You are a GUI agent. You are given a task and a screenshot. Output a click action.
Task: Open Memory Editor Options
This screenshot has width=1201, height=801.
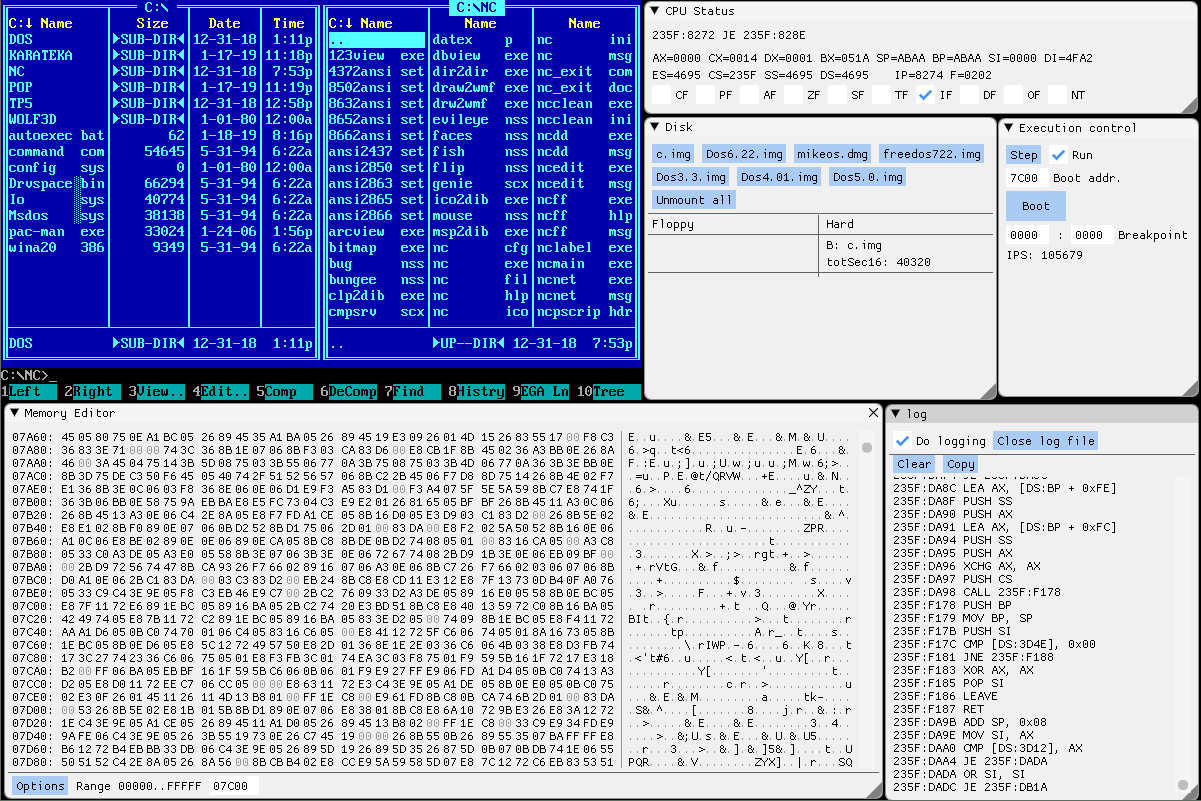click(x=40, y=786)
